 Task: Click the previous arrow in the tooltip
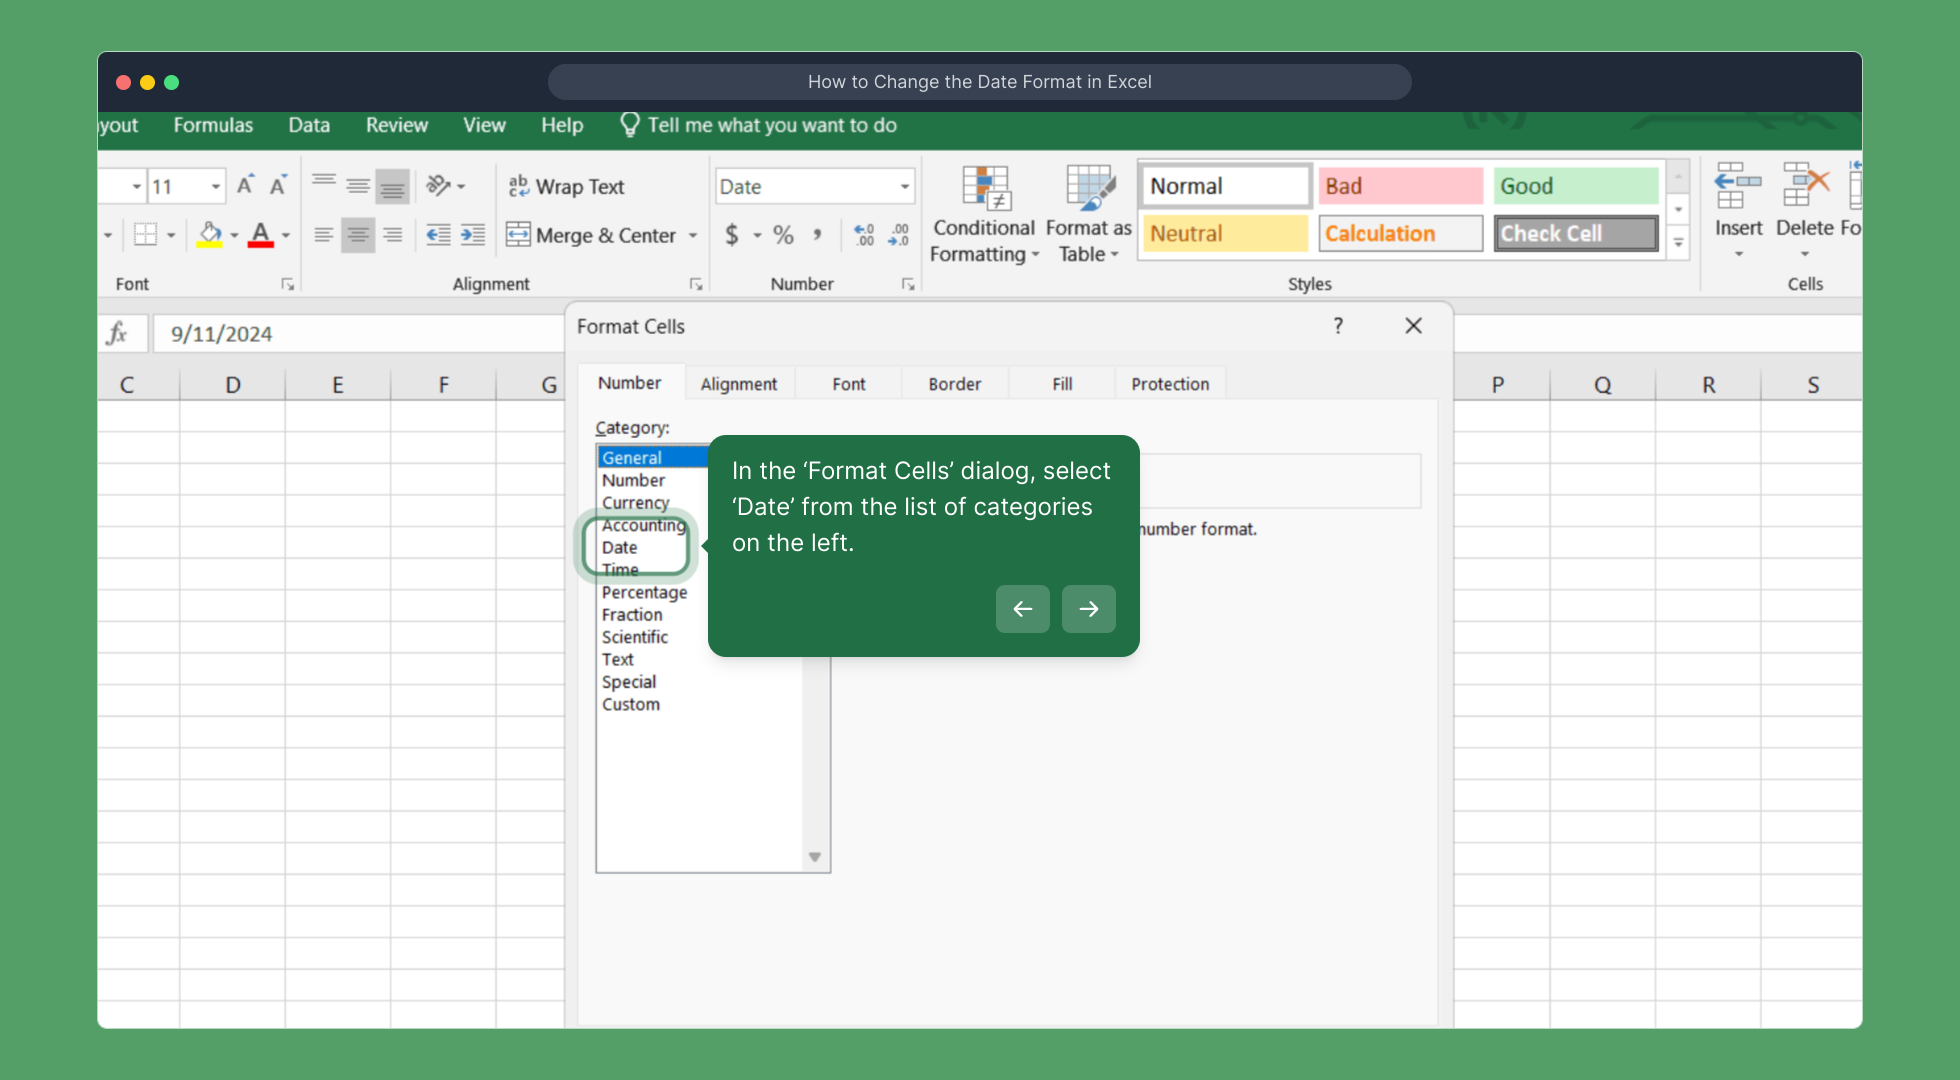(x=1022, y=608)
